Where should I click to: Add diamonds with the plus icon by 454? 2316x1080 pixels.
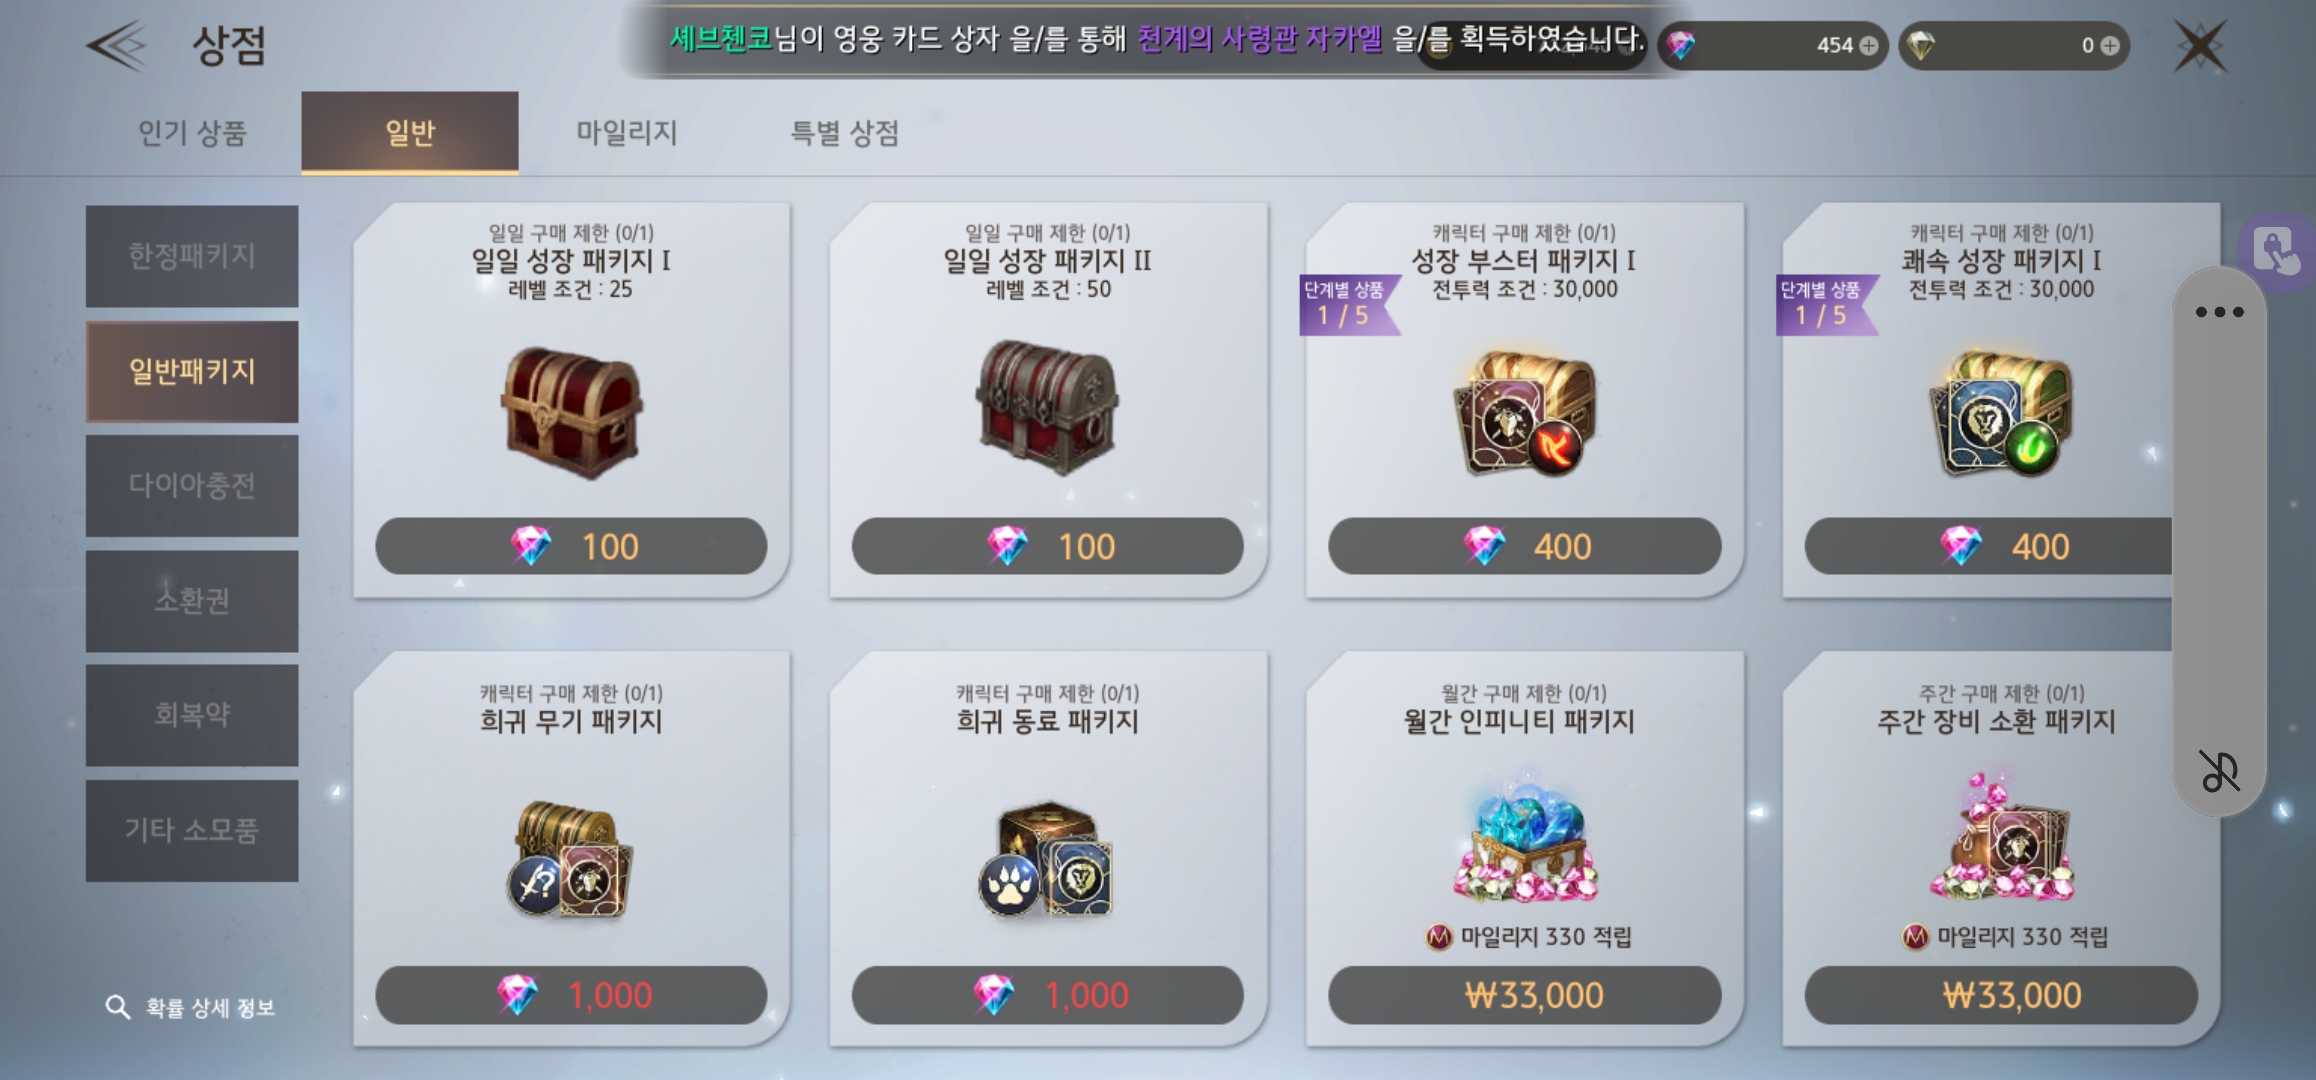click(x=1868, y=46)
